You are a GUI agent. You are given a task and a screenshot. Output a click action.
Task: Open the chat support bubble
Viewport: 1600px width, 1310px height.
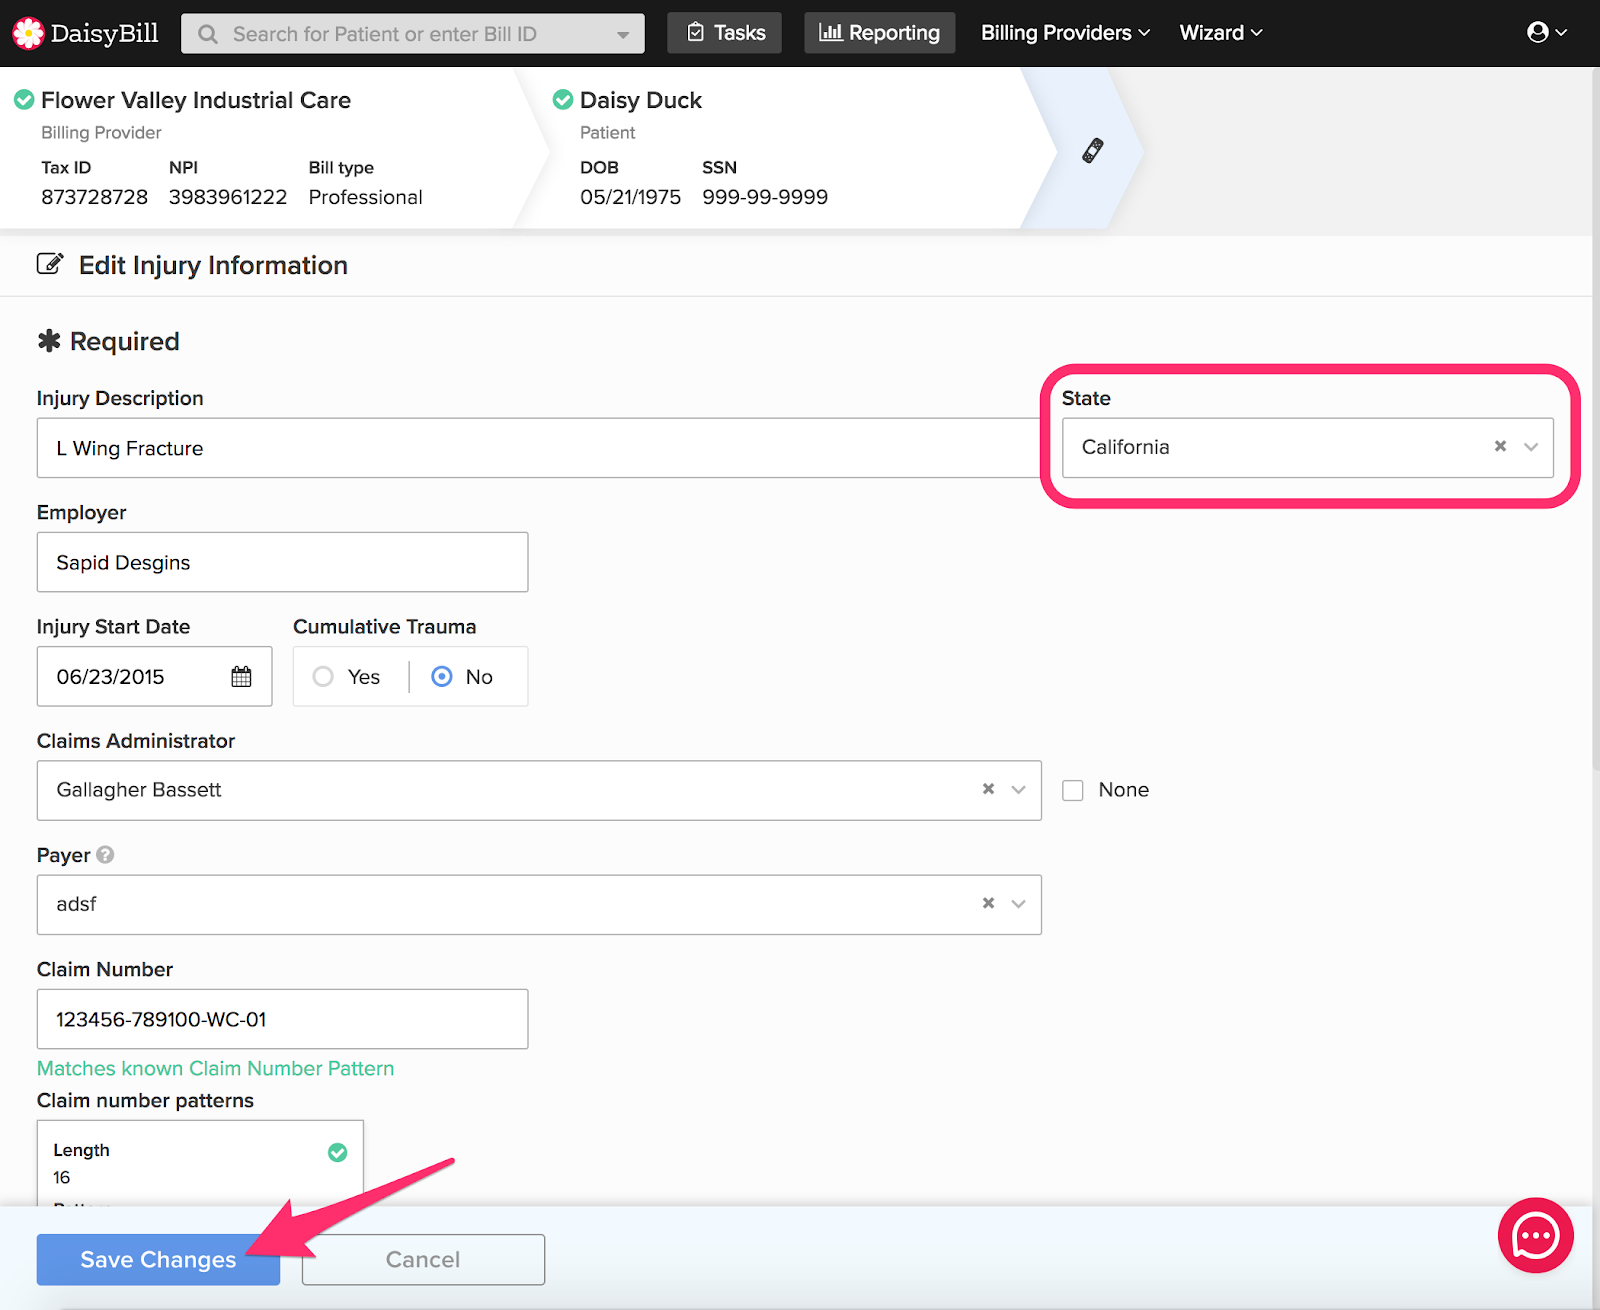point(1535,1236)
